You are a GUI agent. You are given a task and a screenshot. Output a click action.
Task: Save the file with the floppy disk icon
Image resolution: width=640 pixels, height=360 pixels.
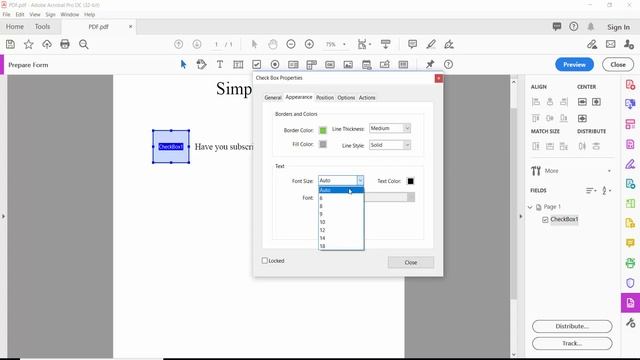click(10, 44)
